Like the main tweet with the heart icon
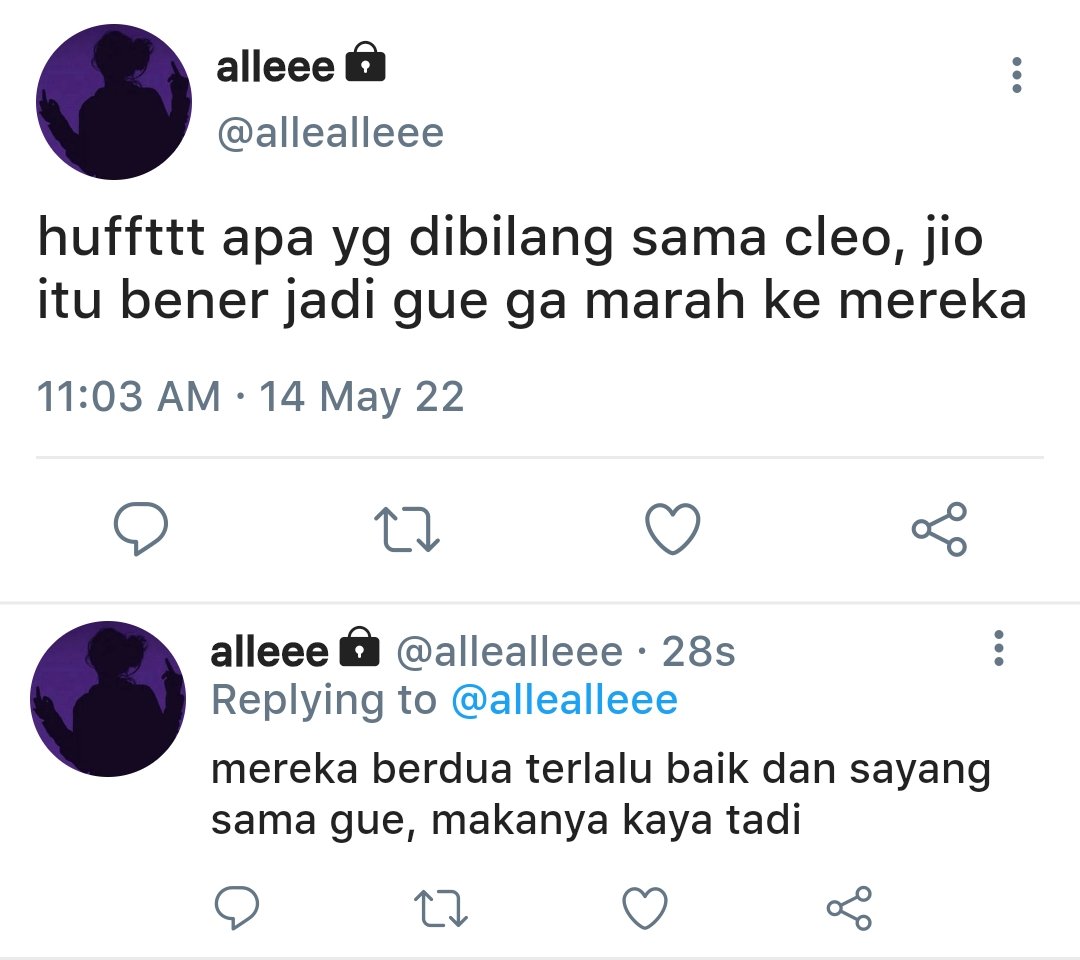This screenshot has height=960, width=1080. (673, 529)
